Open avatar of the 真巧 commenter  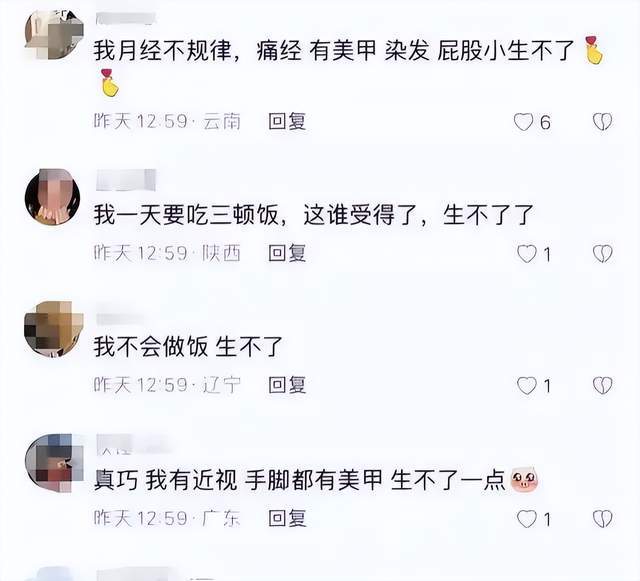53,463
